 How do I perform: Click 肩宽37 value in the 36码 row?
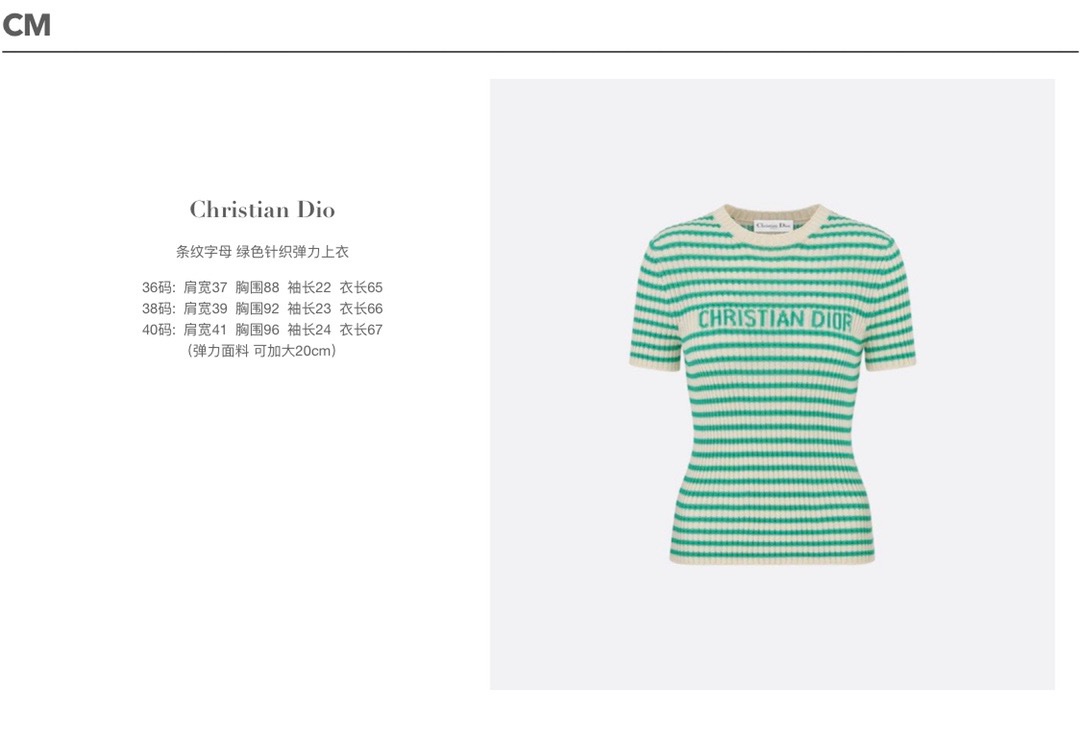(x=205, y=287)
